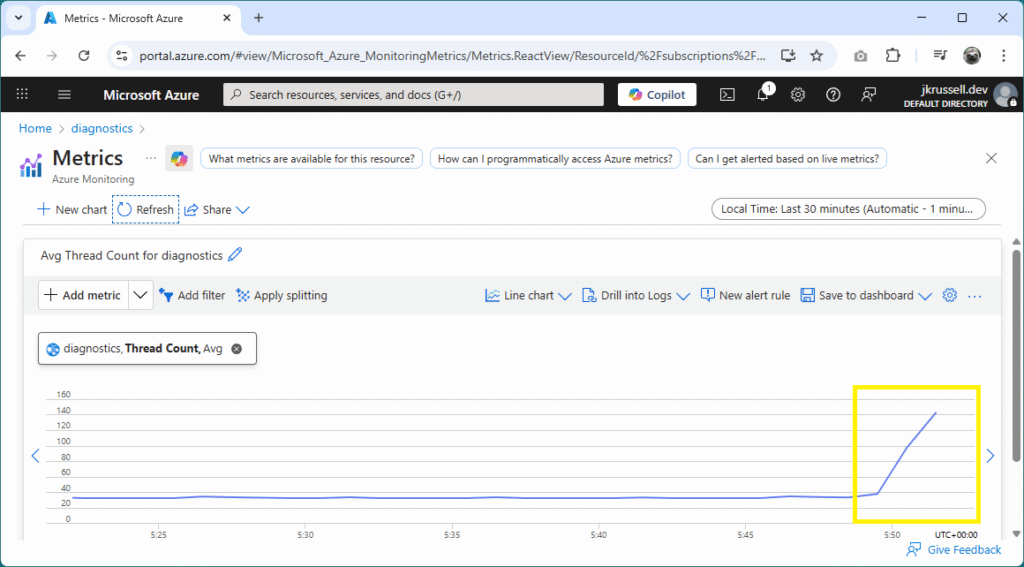
Task: Open the media control icon in the browser toolbar
Action: click(x=940, y=56)
